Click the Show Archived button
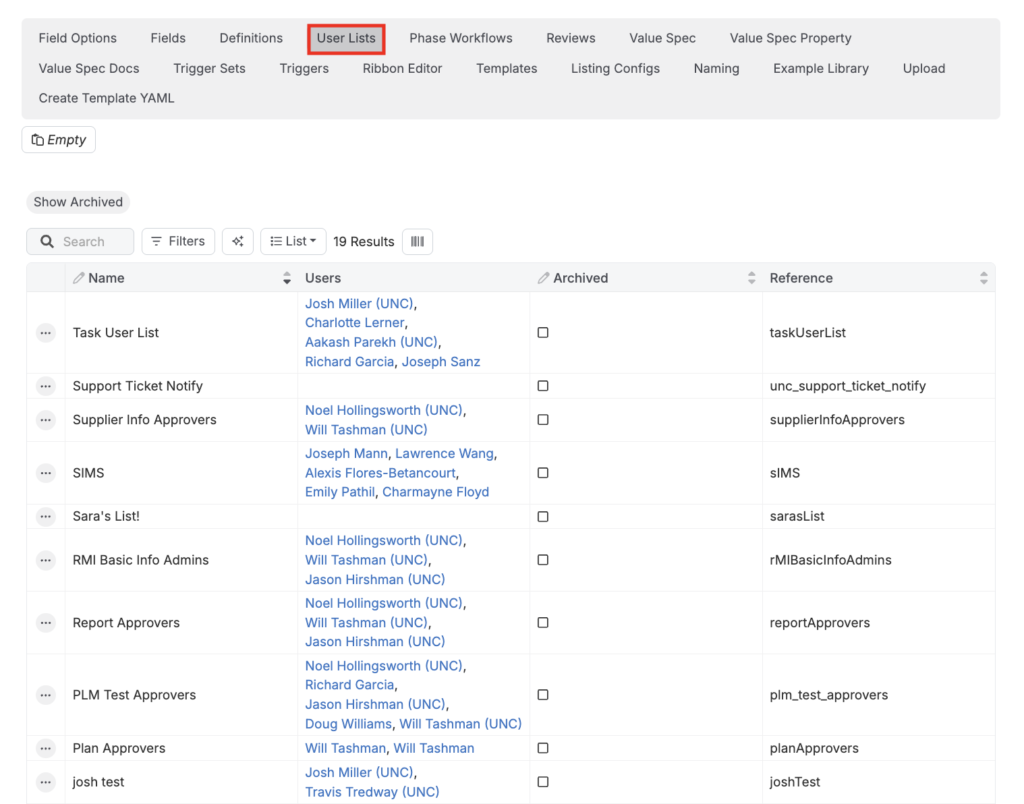 click(x=78, y=202)
